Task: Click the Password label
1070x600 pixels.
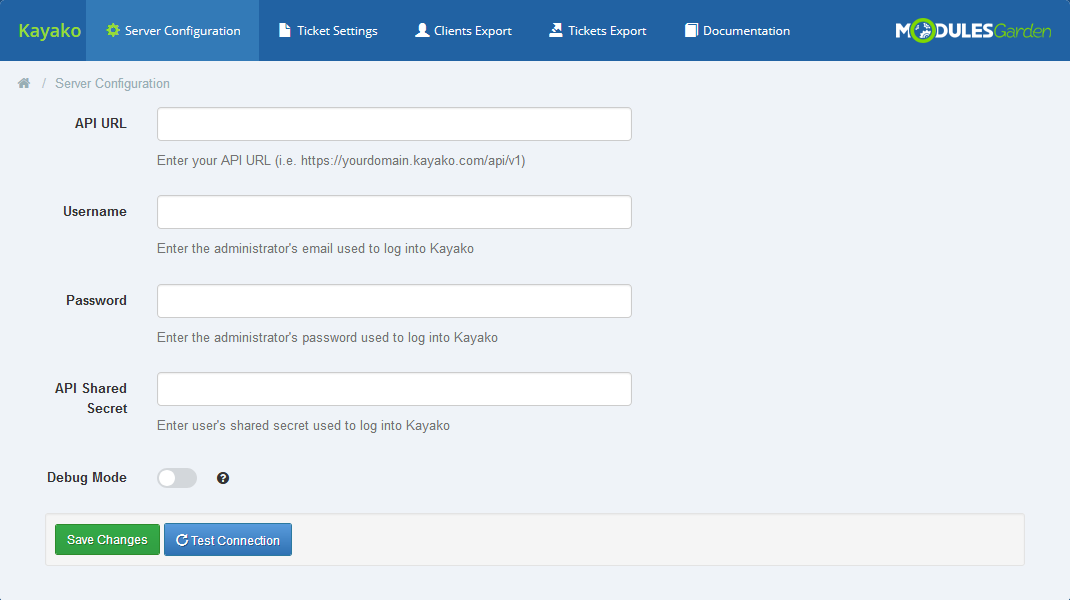Action: (96, 300)
